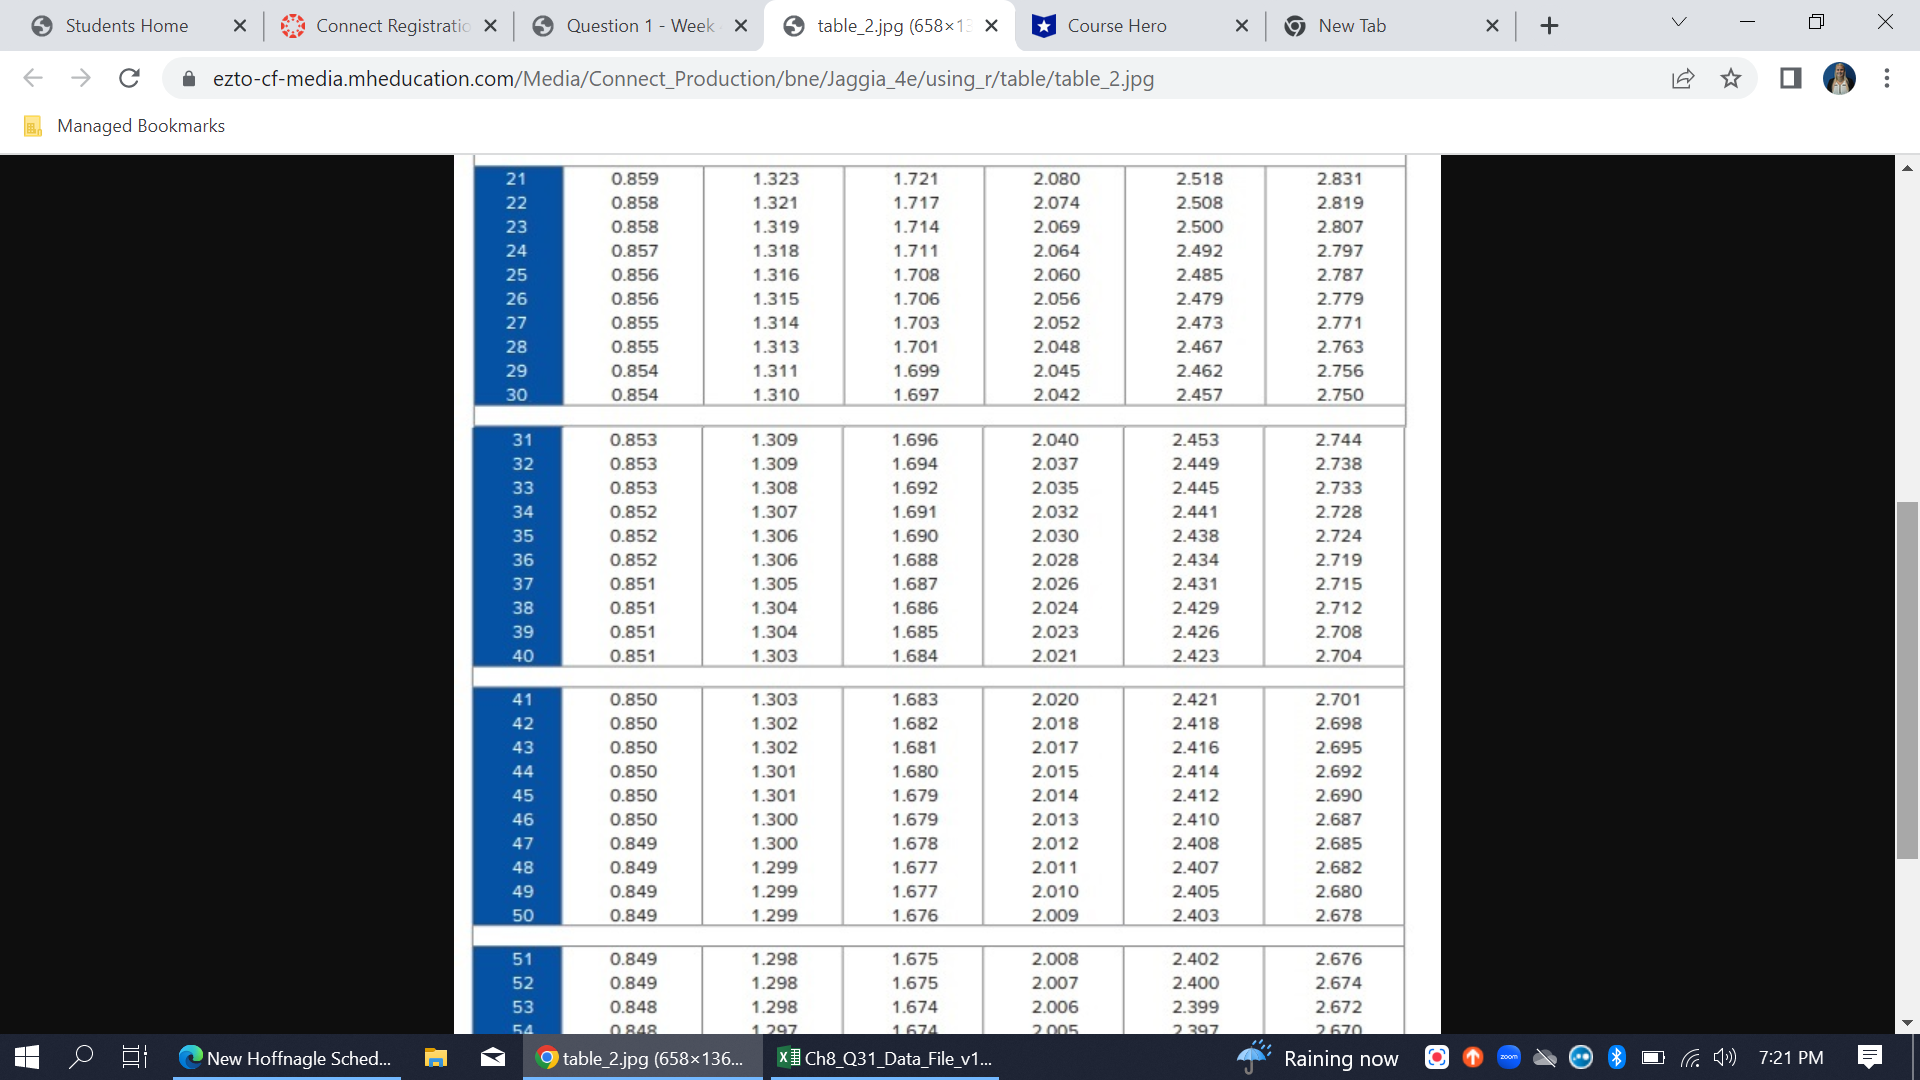Open Windows Start menu
Screen dimensions: 1920x1080
pos(27,1057)
